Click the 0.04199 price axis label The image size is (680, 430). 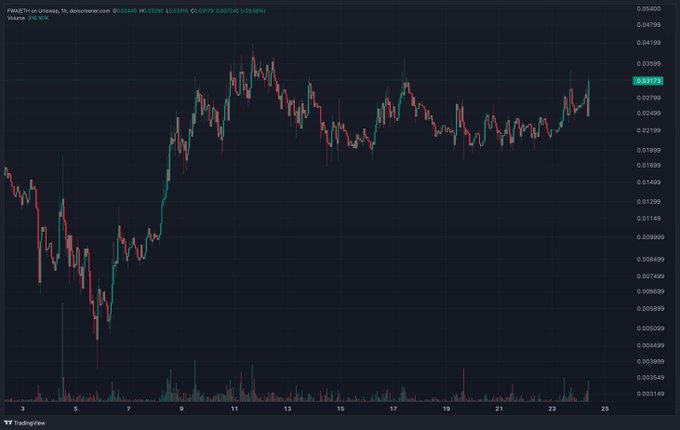pos(649,42)
